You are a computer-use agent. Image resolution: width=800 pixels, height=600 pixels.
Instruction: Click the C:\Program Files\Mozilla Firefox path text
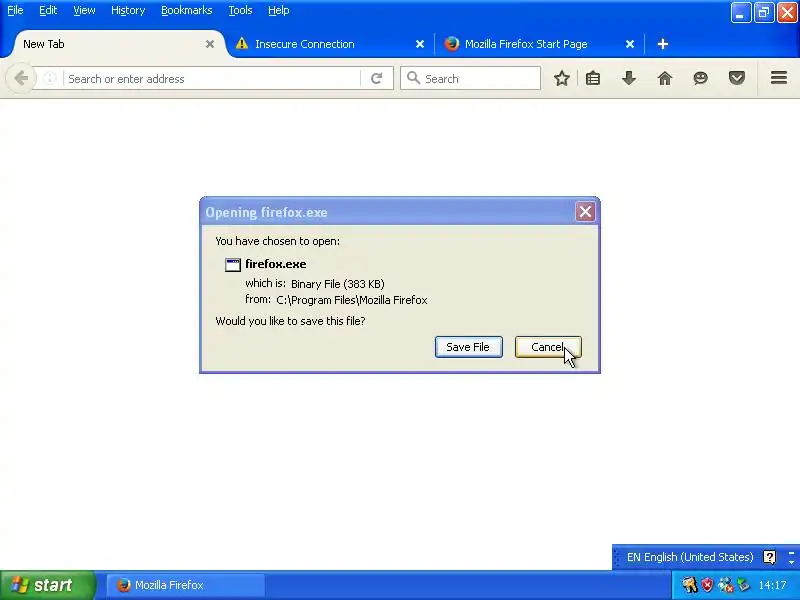pos(352,300)
